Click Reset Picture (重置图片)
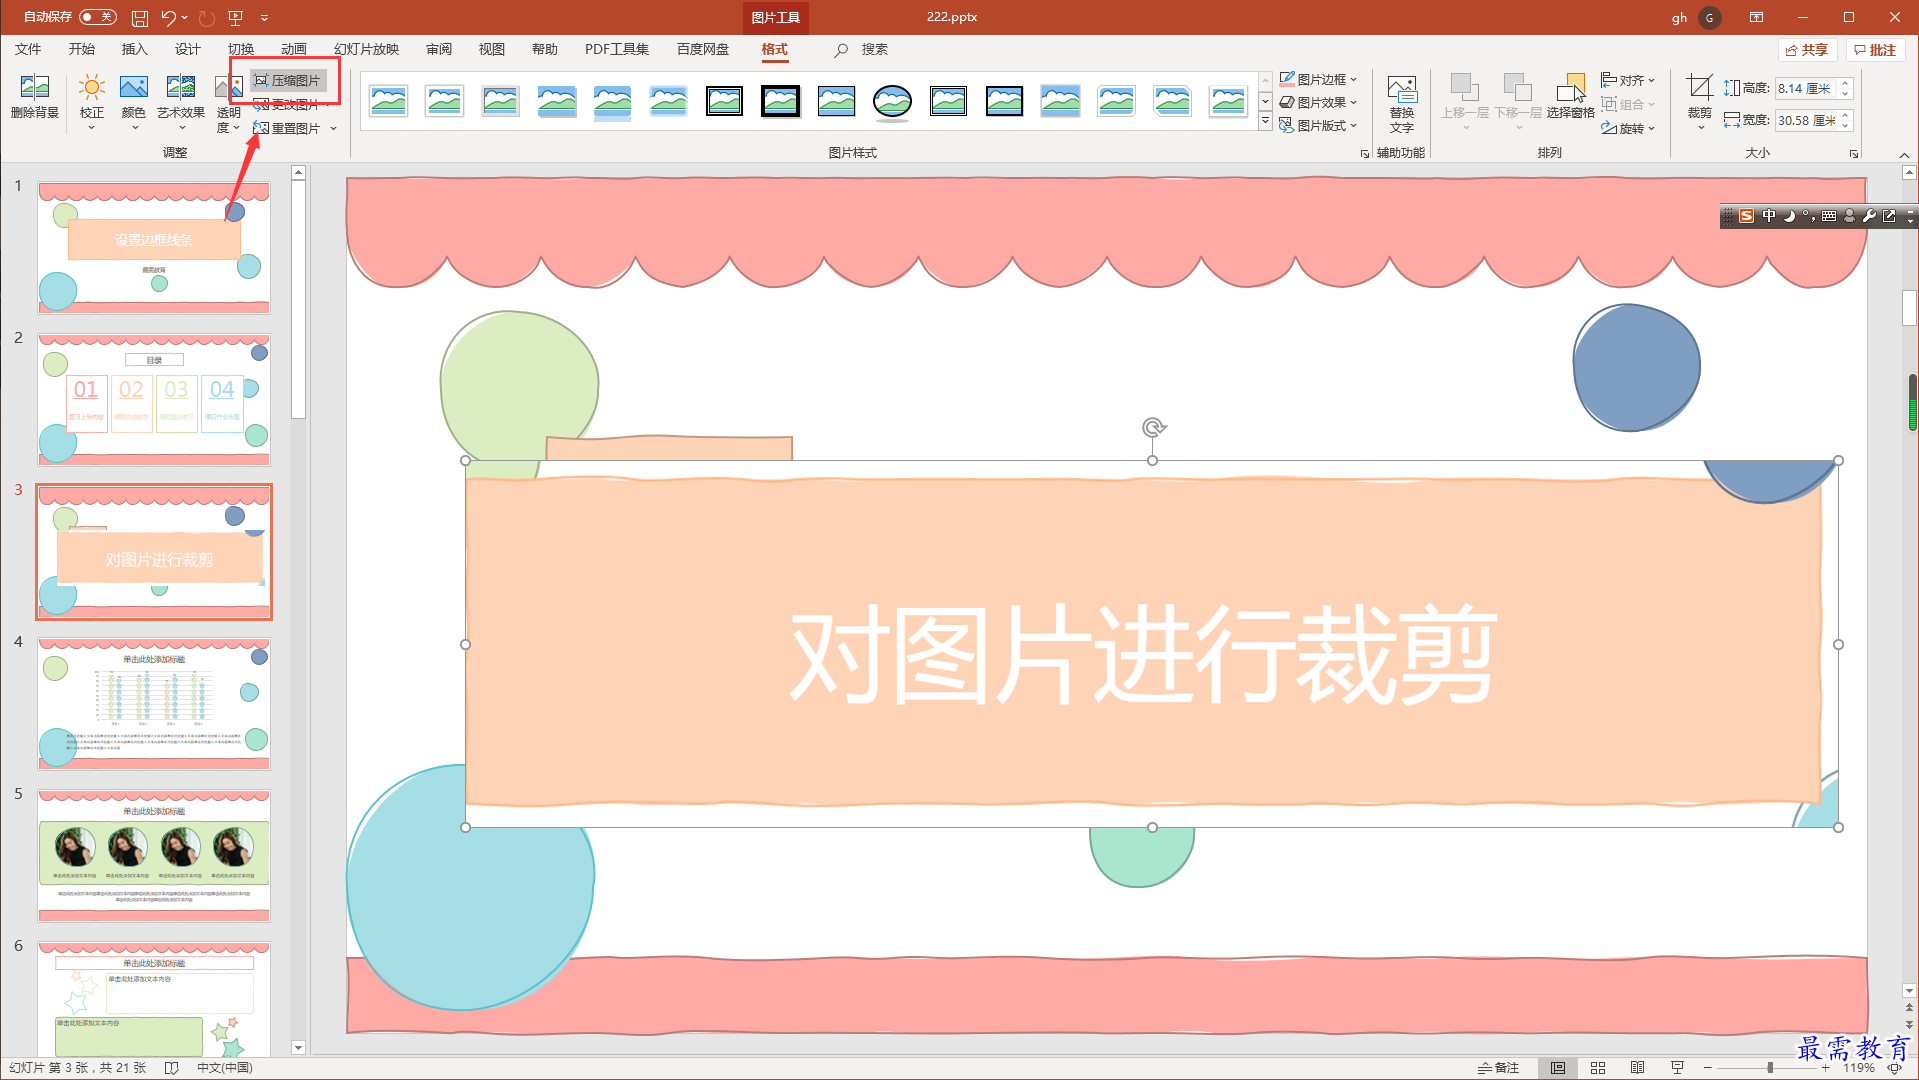Image resolution: width=1919 pixels, height=1080 pixels. [x=287, y=128]
